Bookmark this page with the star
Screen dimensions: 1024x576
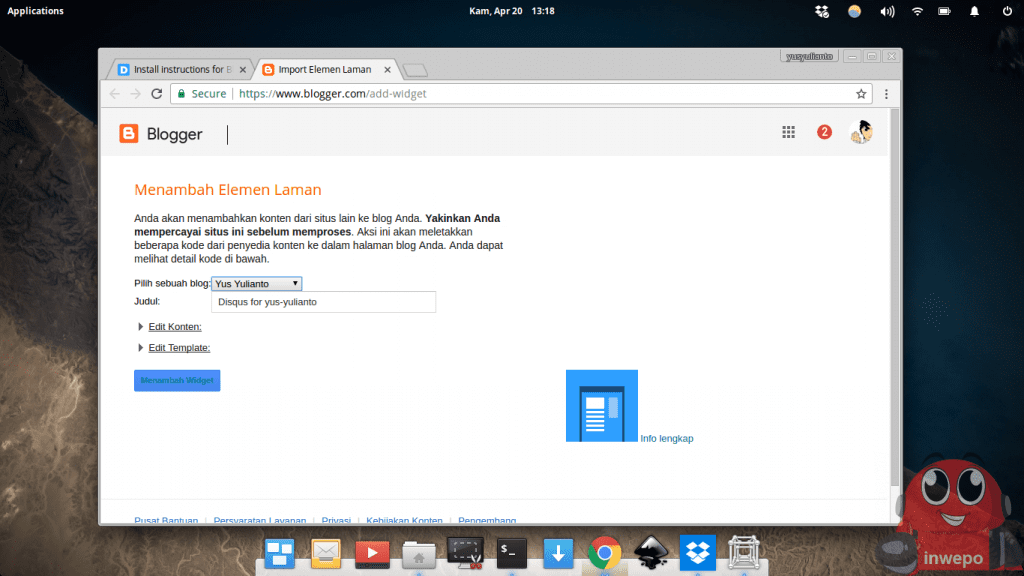861,94
